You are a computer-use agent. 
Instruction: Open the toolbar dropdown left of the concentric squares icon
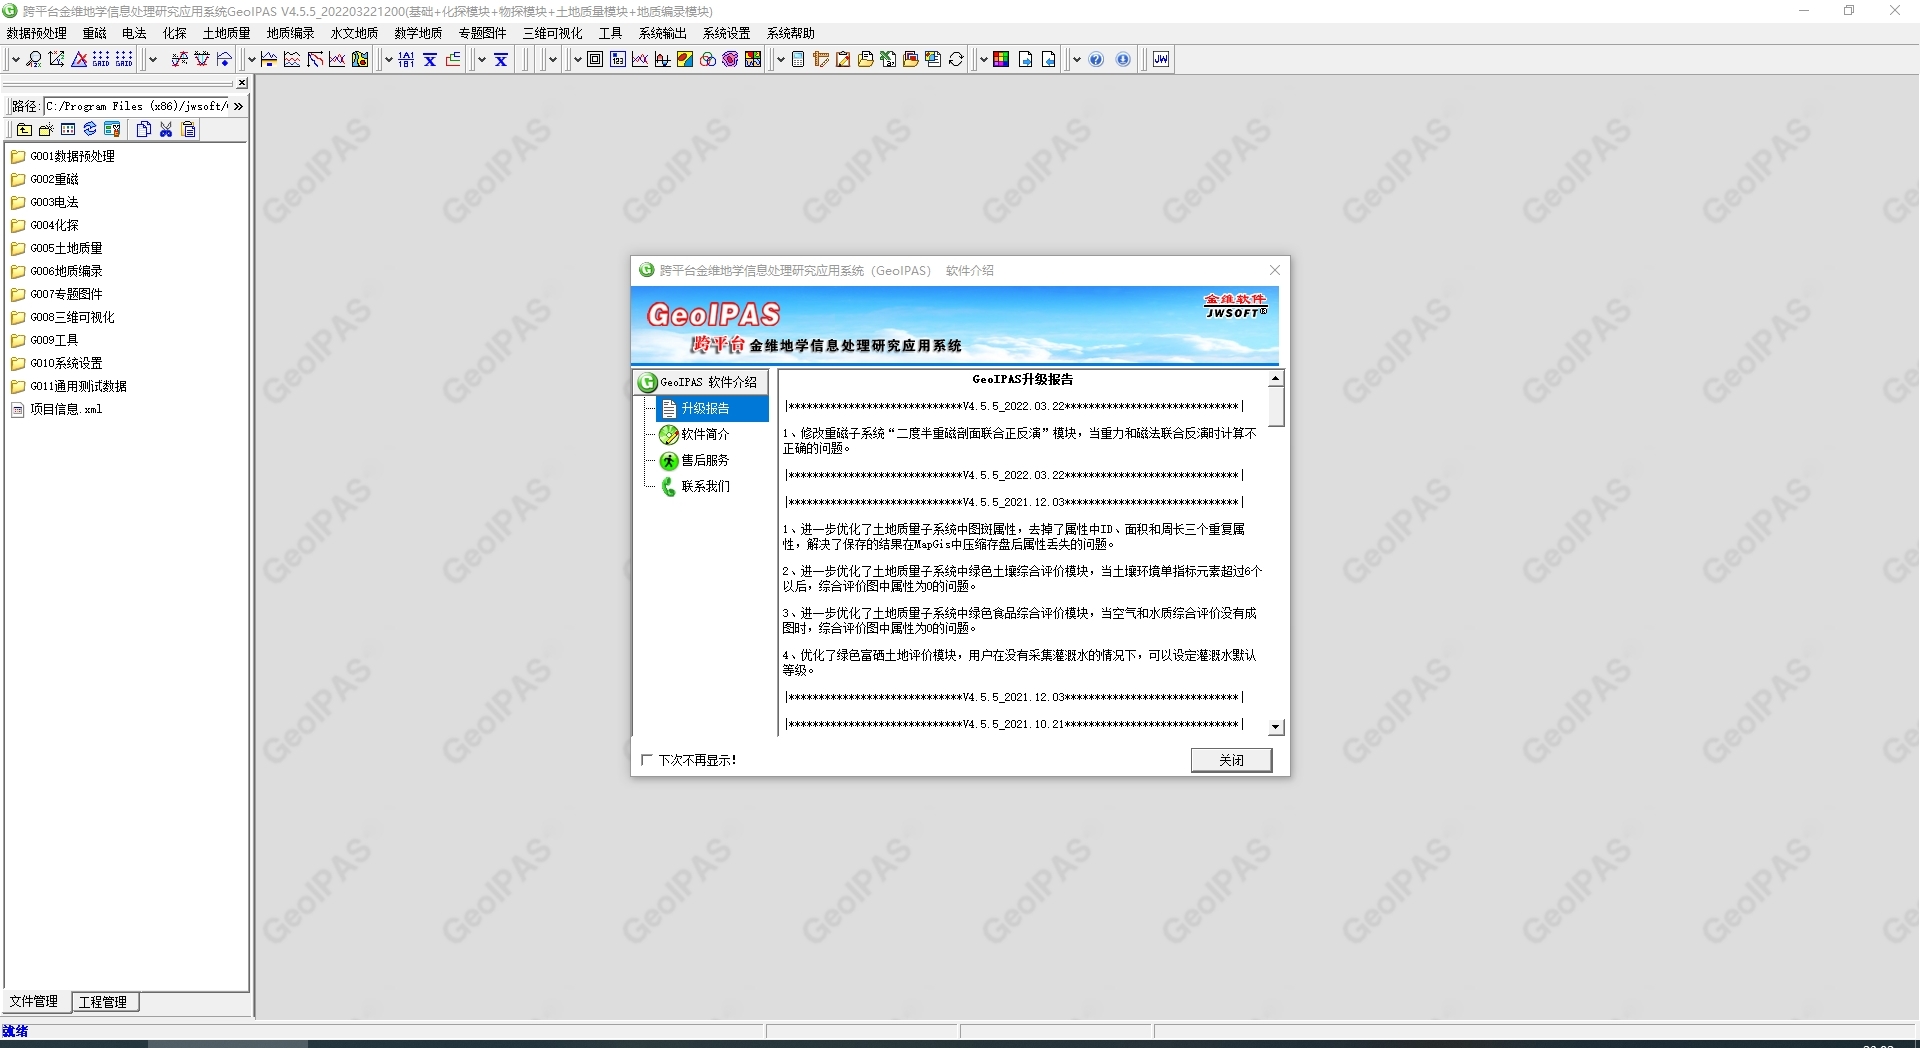577,60
